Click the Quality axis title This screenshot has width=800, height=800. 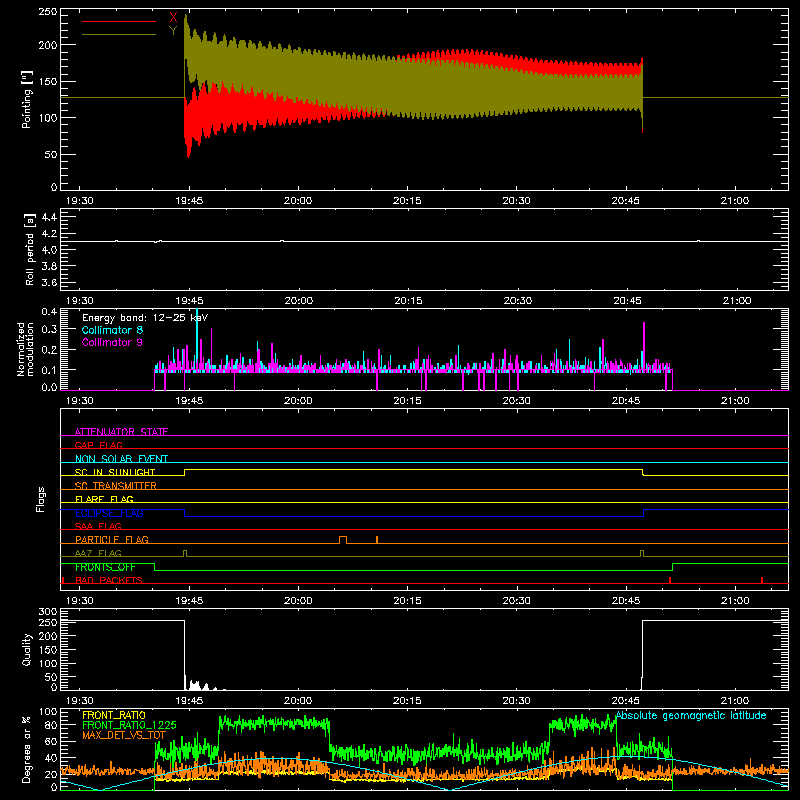coord(27,649)
